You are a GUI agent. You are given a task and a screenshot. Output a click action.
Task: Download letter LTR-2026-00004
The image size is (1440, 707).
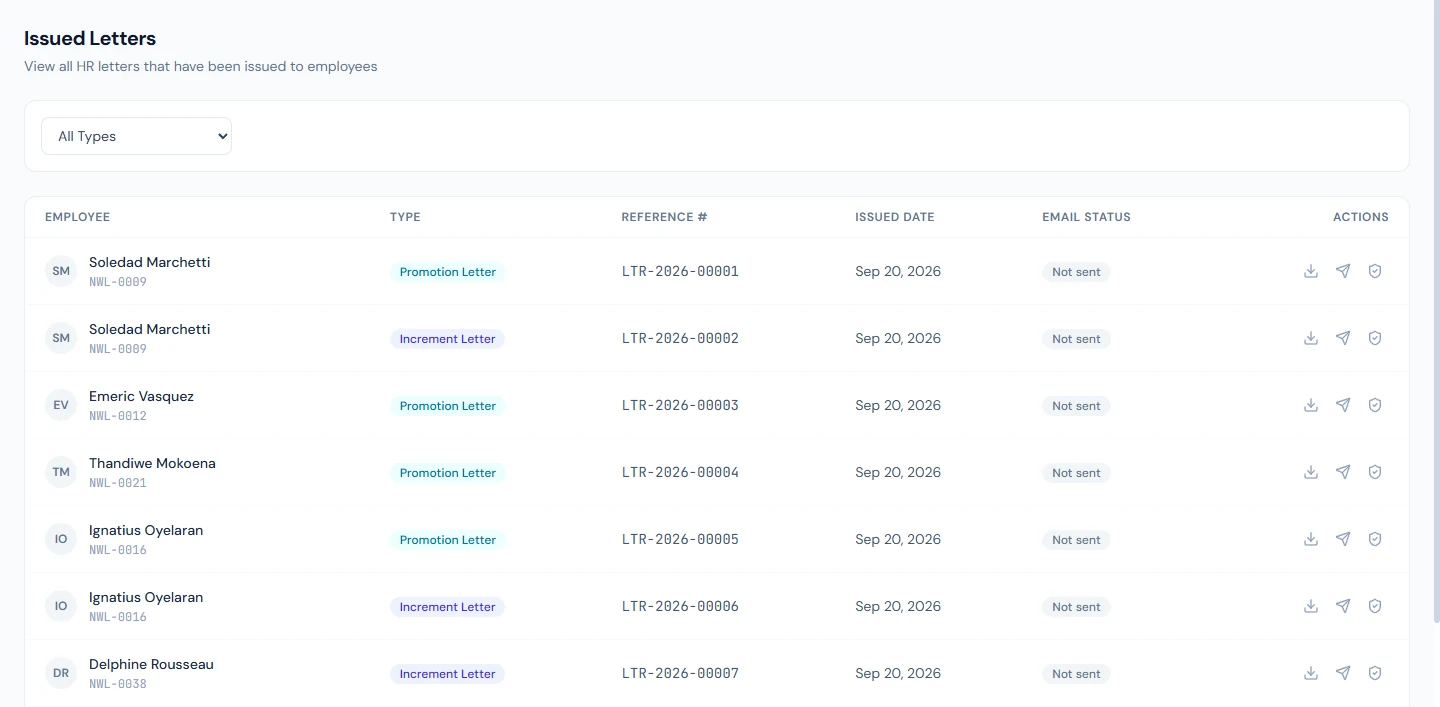[x=1311, y=472]
